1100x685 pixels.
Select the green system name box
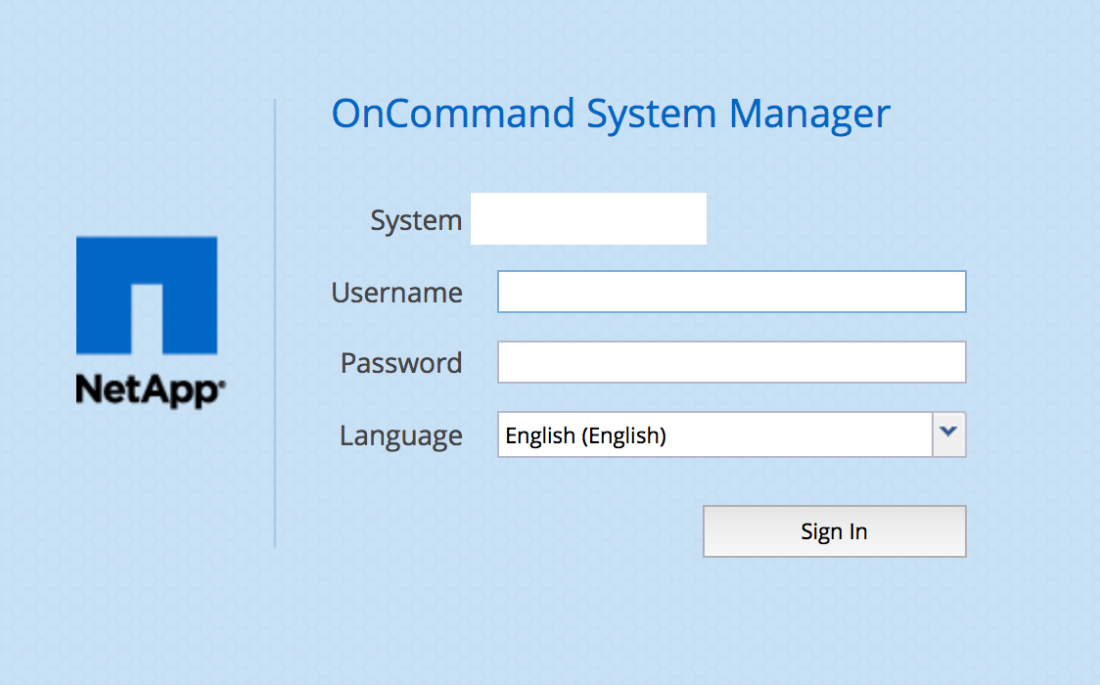588,219
